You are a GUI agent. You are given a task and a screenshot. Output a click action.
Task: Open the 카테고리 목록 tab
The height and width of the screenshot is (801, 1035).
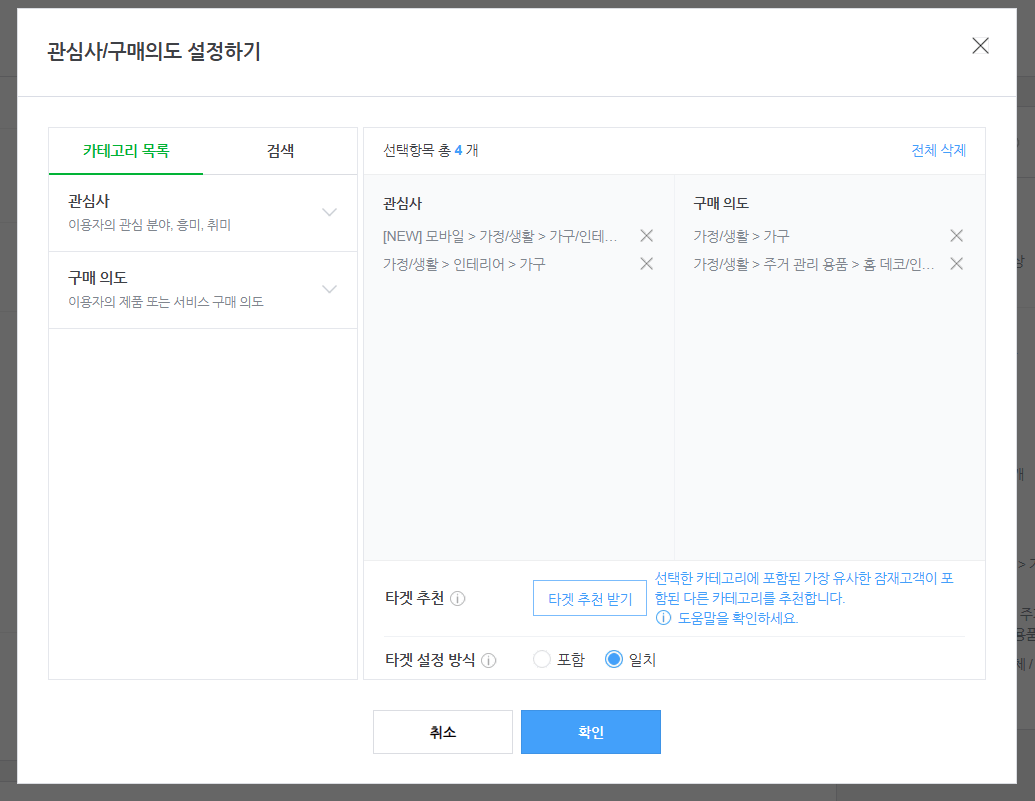125,151
